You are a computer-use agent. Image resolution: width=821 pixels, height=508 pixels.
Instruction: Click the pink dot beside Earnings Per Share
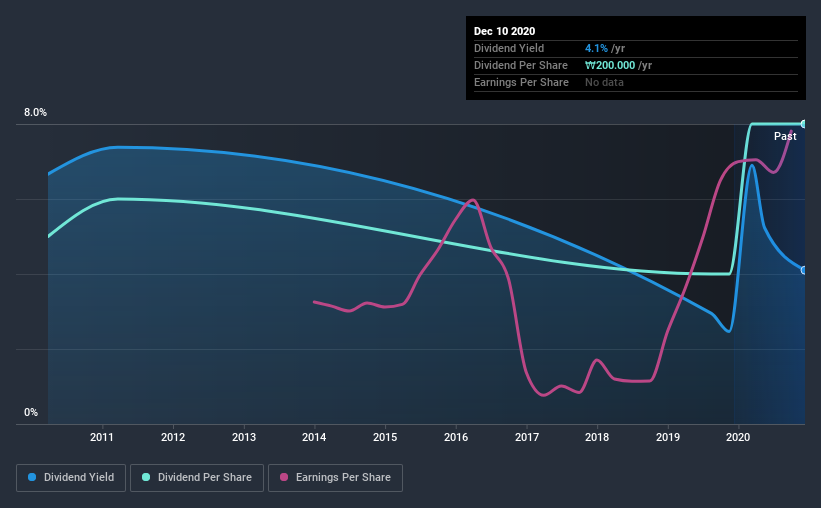coord(284,478)
